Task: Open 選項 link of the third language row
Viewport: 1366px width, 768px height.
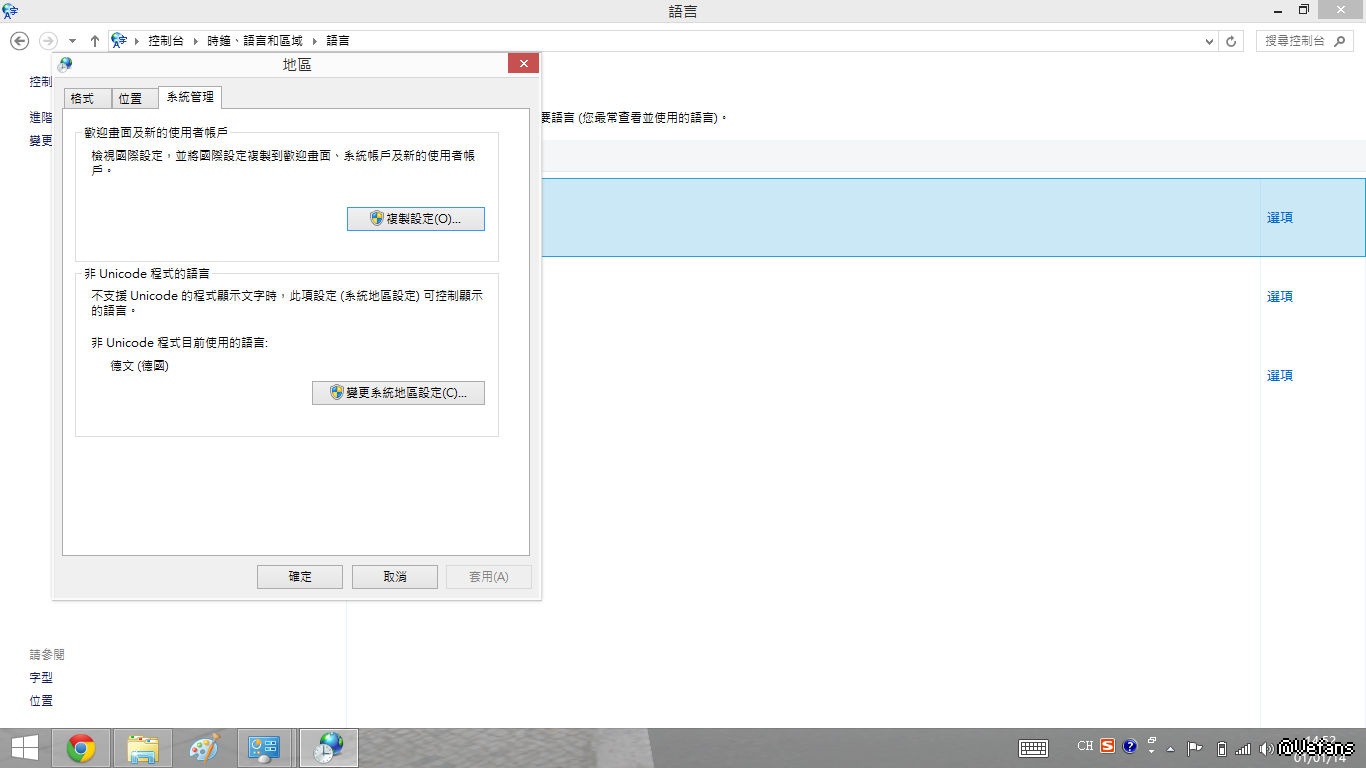Action: 1280,376
